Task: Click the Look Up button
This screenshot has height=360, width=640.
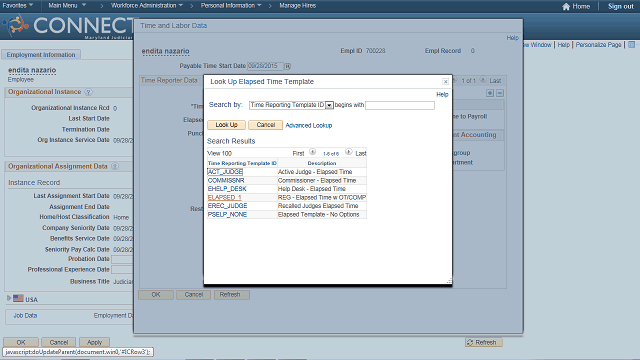Action: 227,125
